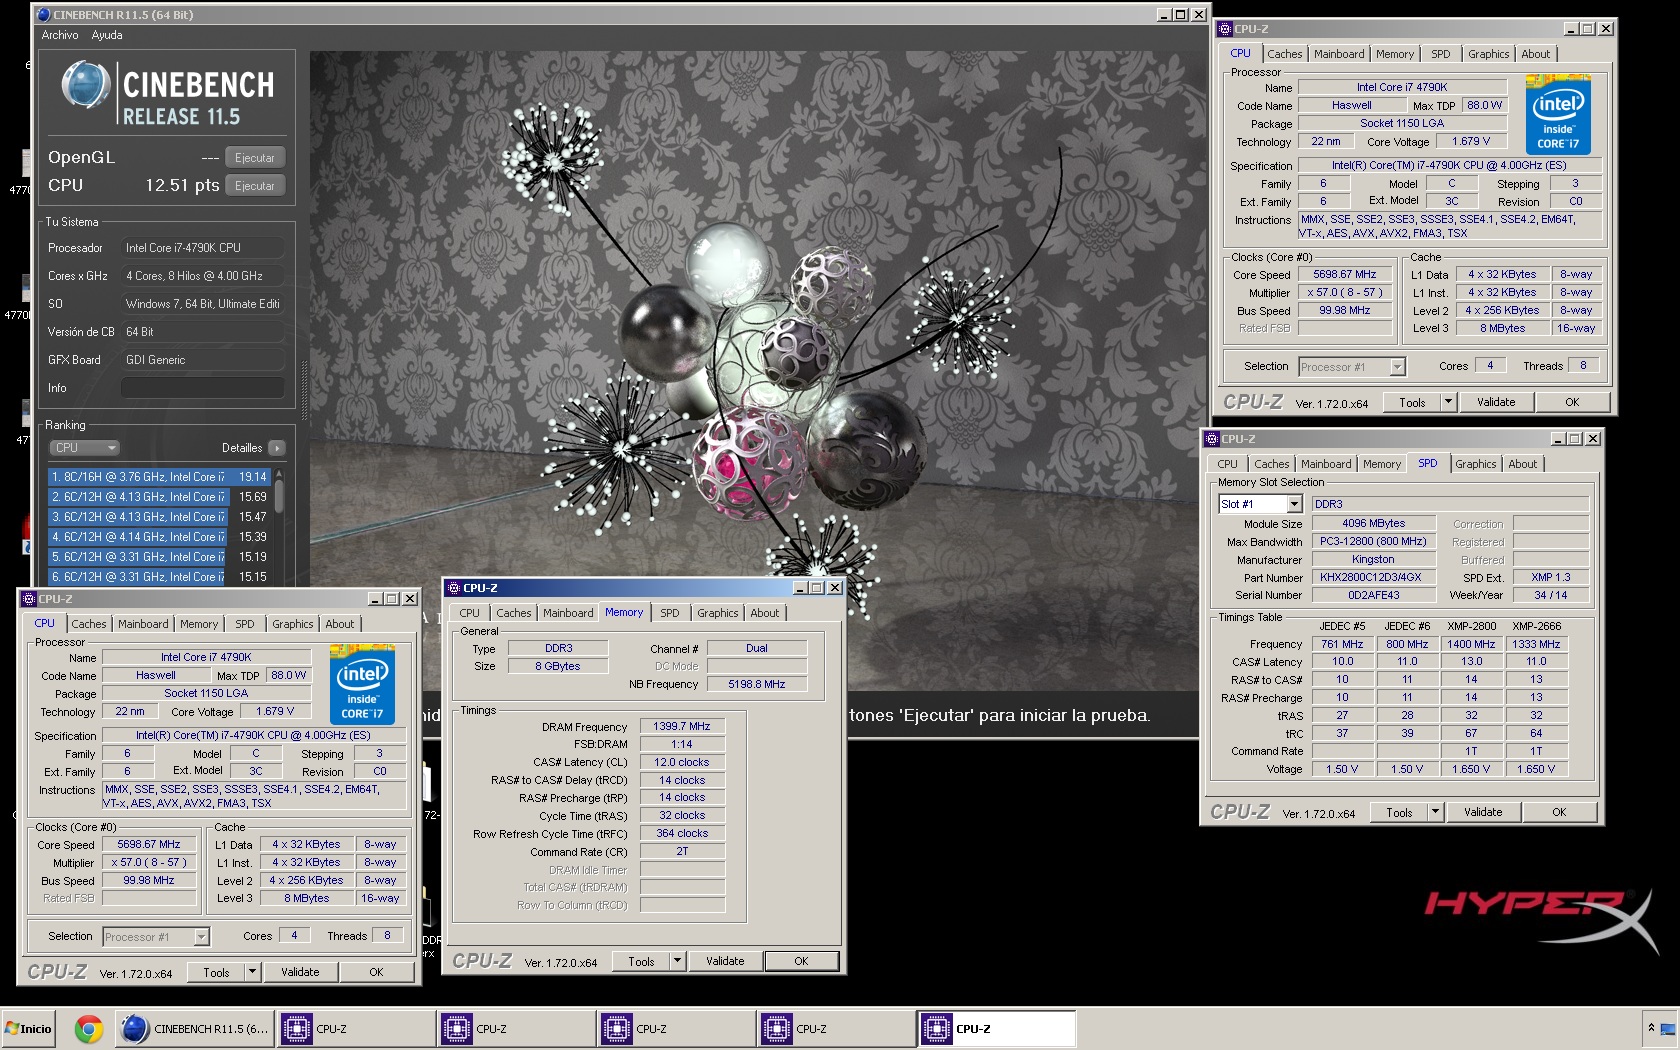Viewport: 1680px width, 1050px height.
Task: Open Graphics tab in CPU-Z window covering Cinebench ranking
Action: pos(292,624)
